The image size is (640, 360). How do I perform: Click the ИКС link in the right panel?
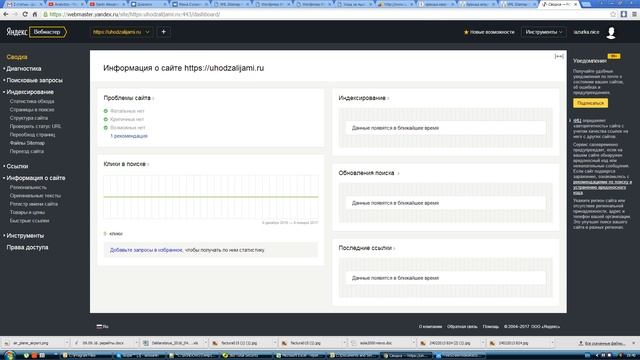(577, 120)
